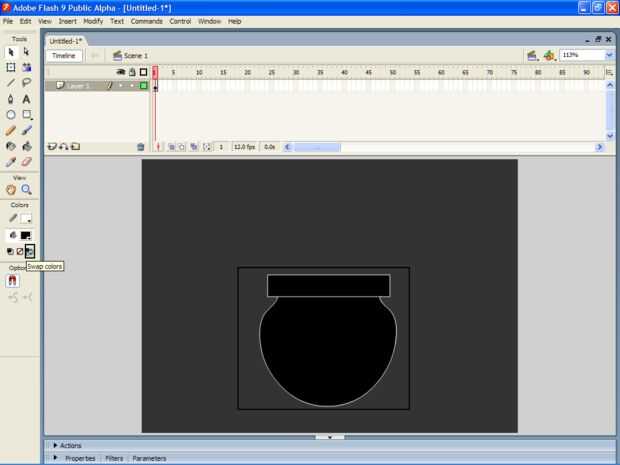Toggle show all layers as outlines
Image resolution: width=620 pixels, height=465 pixels.
(144, 72)
